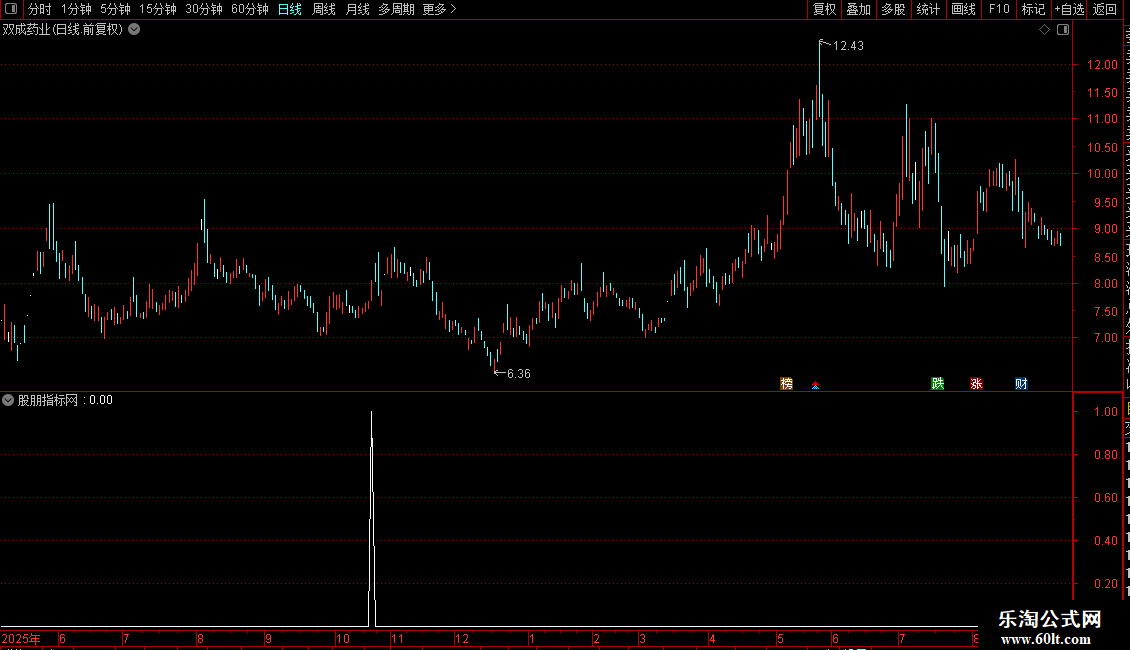Image resolution: width=1130 pixels, height=650 pixels.
Task: Add stock via +自选 button
Action: click(1069, 9)
